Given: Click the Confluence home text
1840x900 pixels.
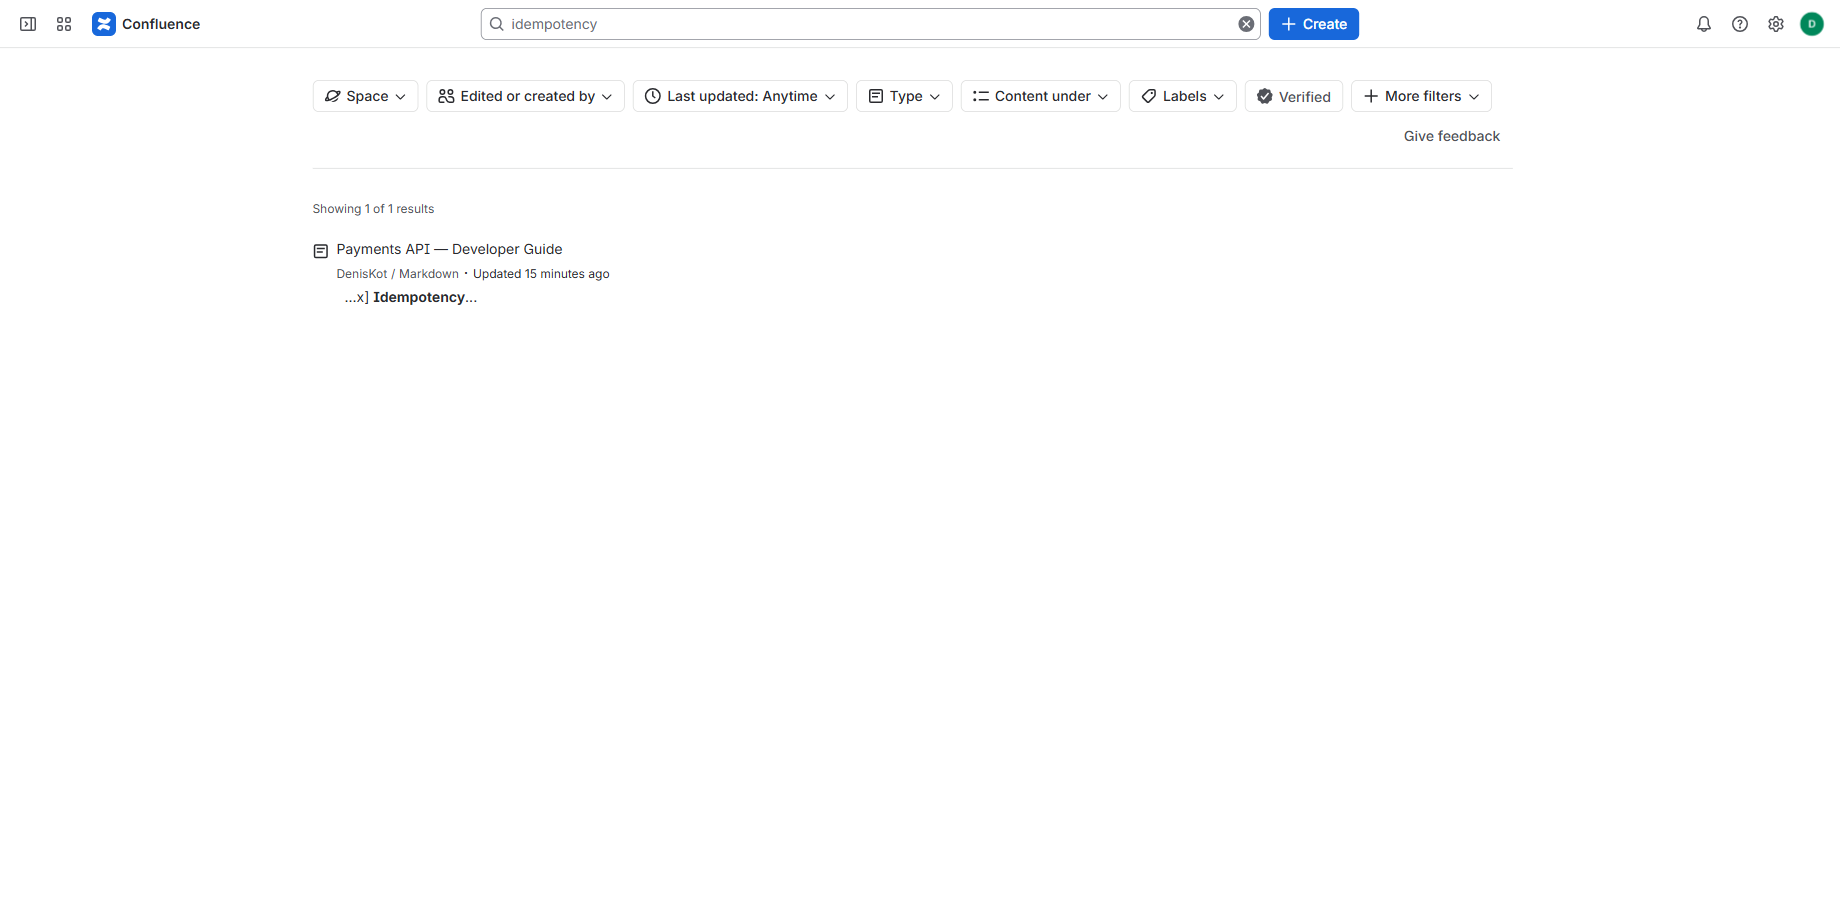Looking at the screenshot, I should pos(161,24).
